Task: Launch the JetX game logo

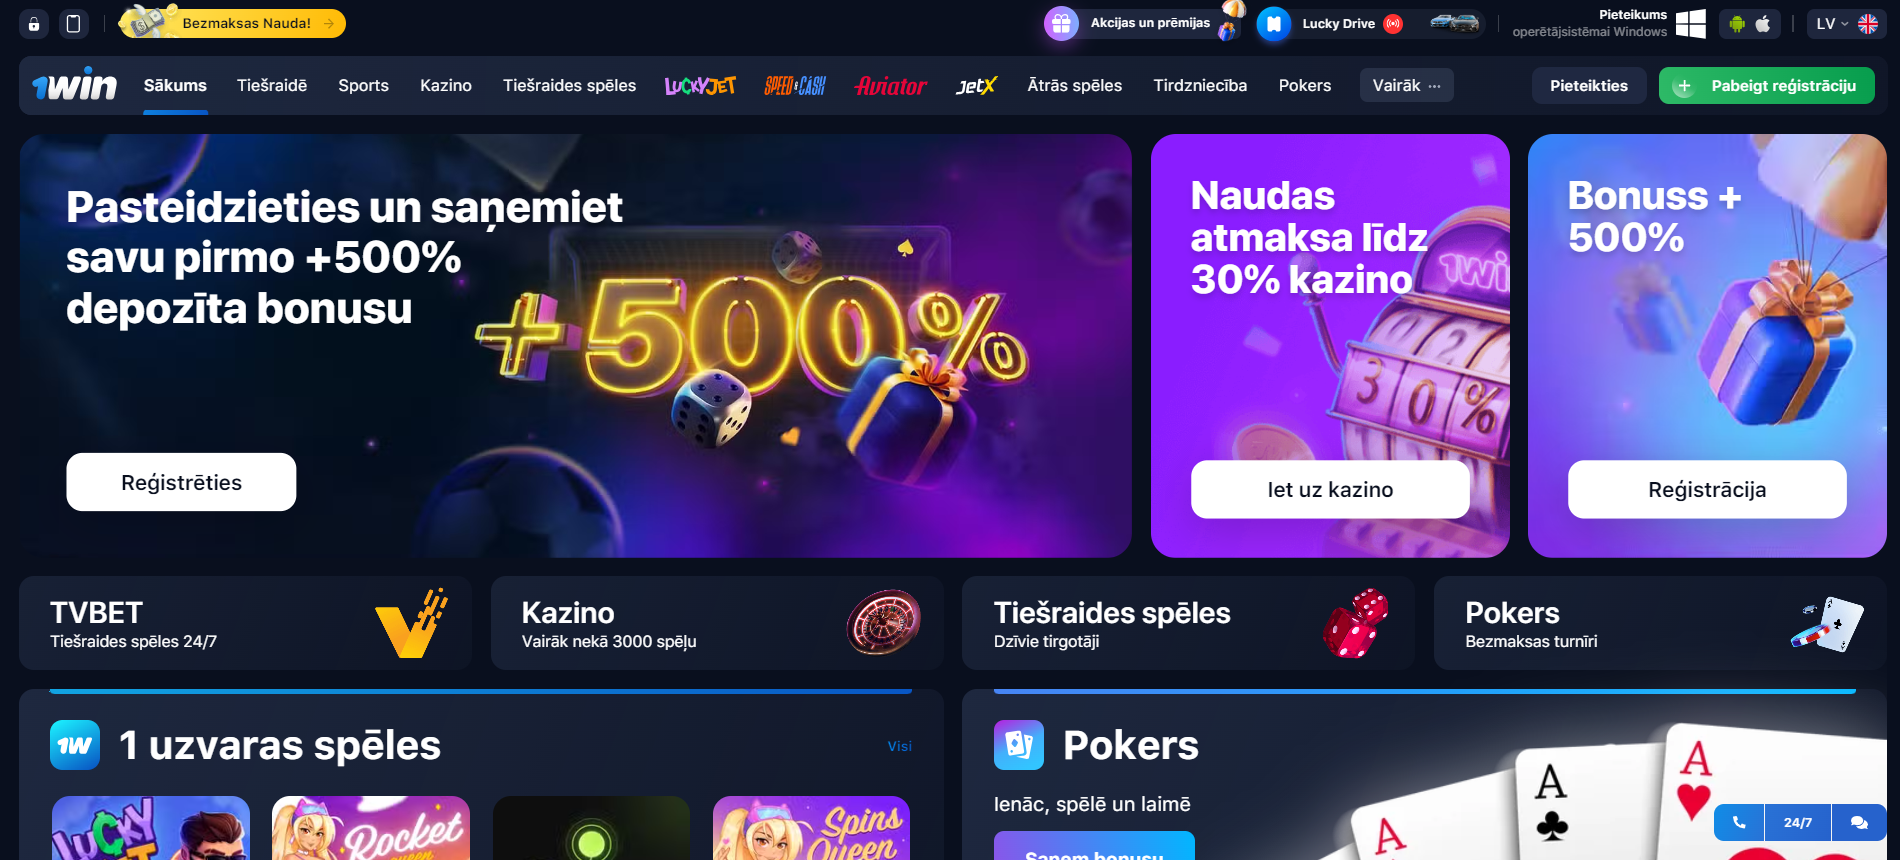Action: pos(976,86)
